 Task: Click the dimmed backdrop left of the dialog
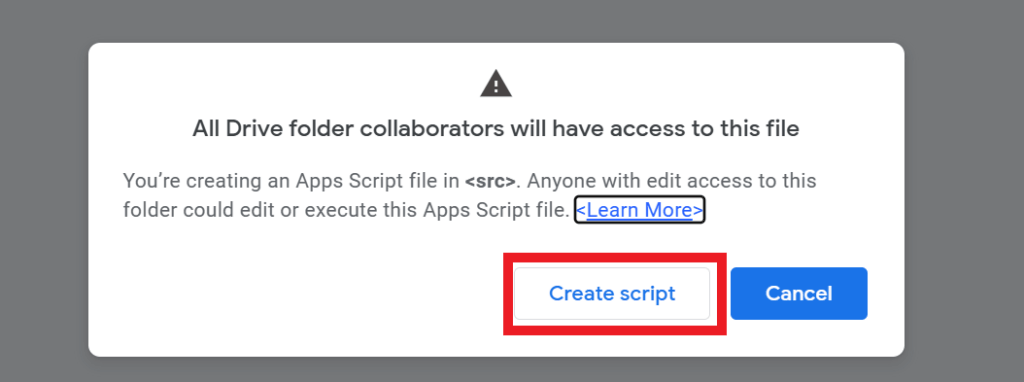(x=44, y=196)
